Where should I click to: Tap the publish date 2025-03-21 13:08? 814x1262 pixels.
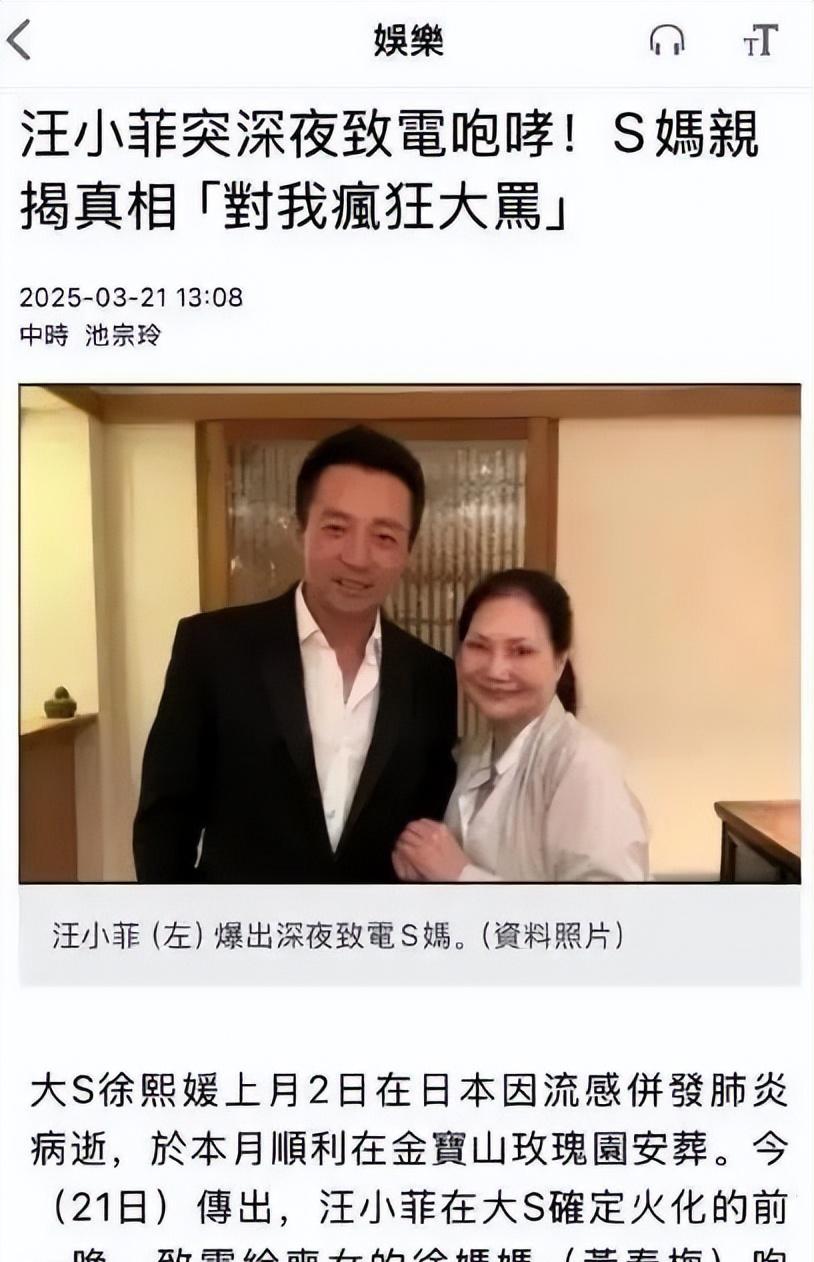click(x=131, y=297)
